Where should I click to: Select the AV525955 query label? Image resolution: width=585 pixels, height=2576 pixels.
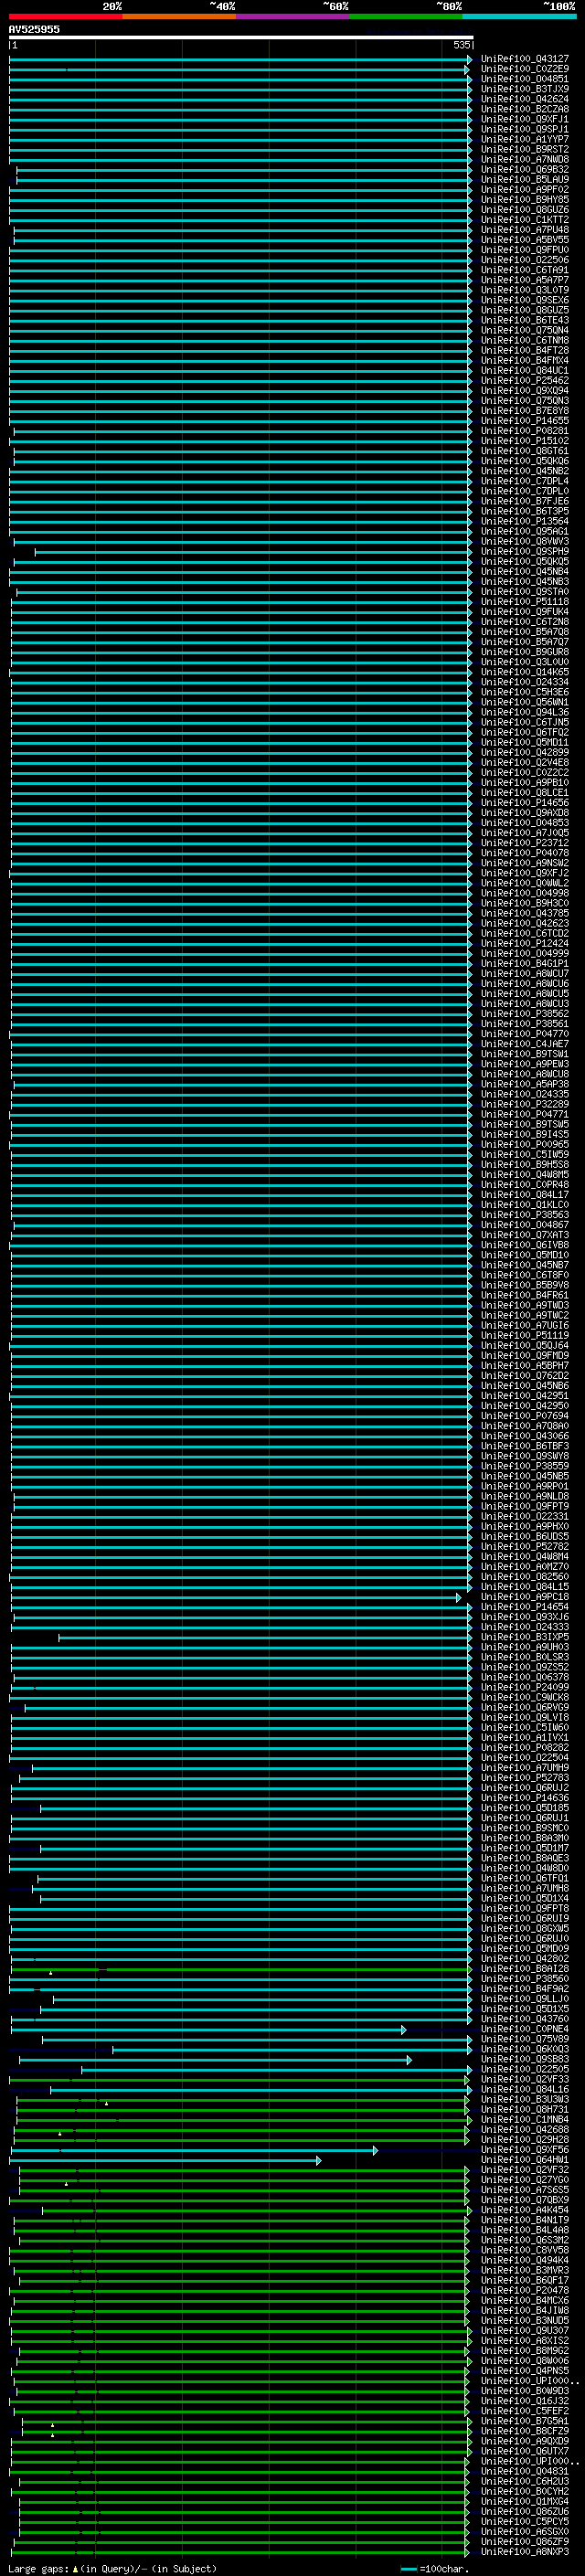pyautogui.click(x=34, y=29)
